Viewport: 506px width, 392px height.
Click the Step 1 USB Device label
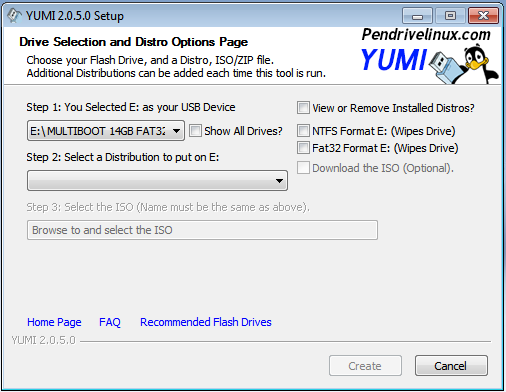coord(131,107)
